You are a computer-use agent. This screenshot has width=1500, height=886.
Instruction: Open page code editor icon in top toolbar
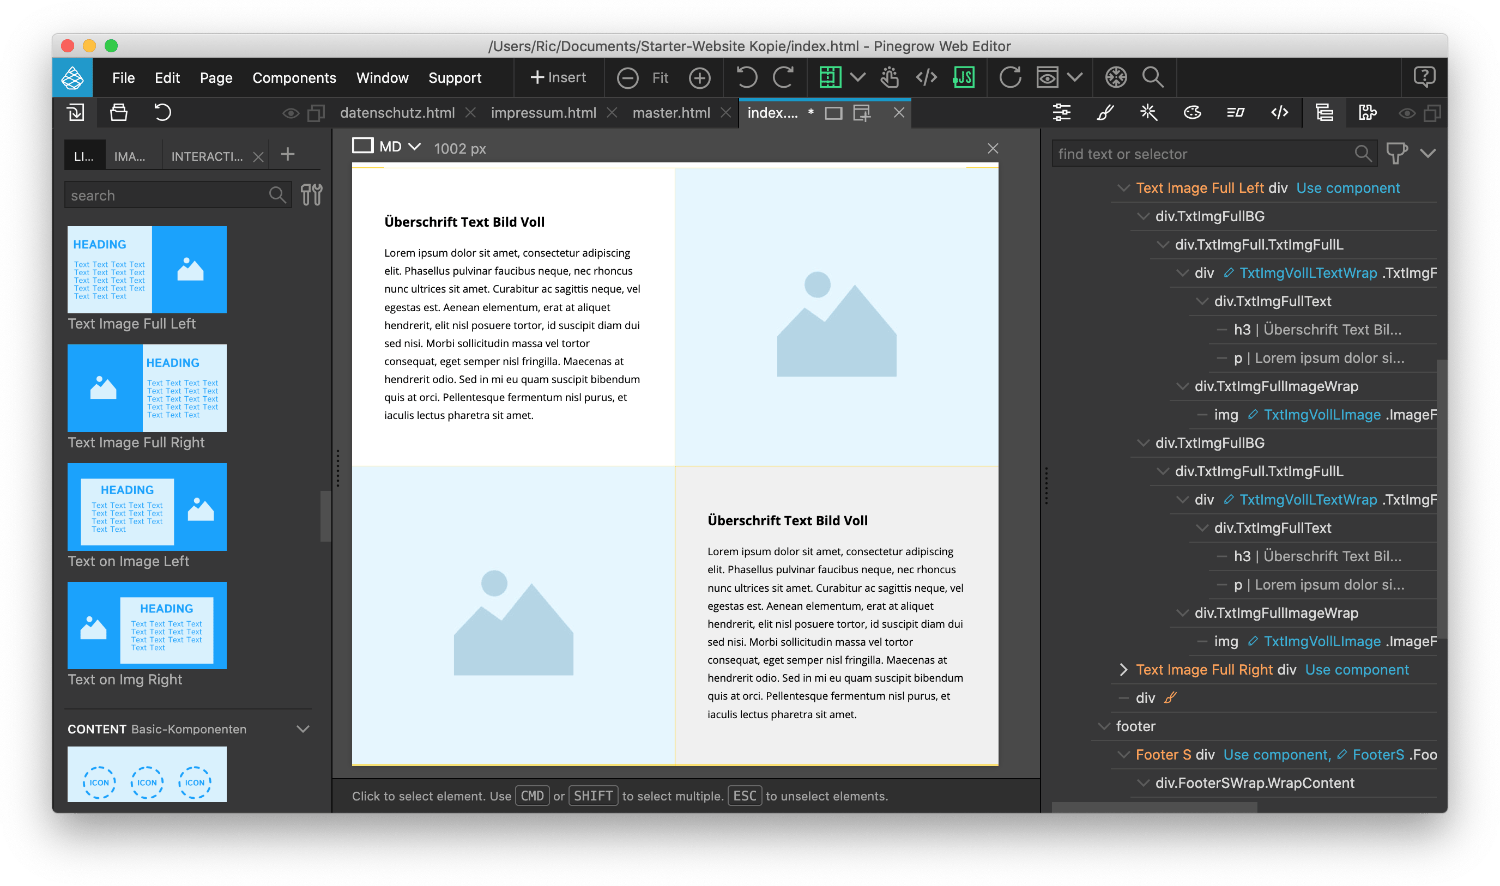(927, 77)
